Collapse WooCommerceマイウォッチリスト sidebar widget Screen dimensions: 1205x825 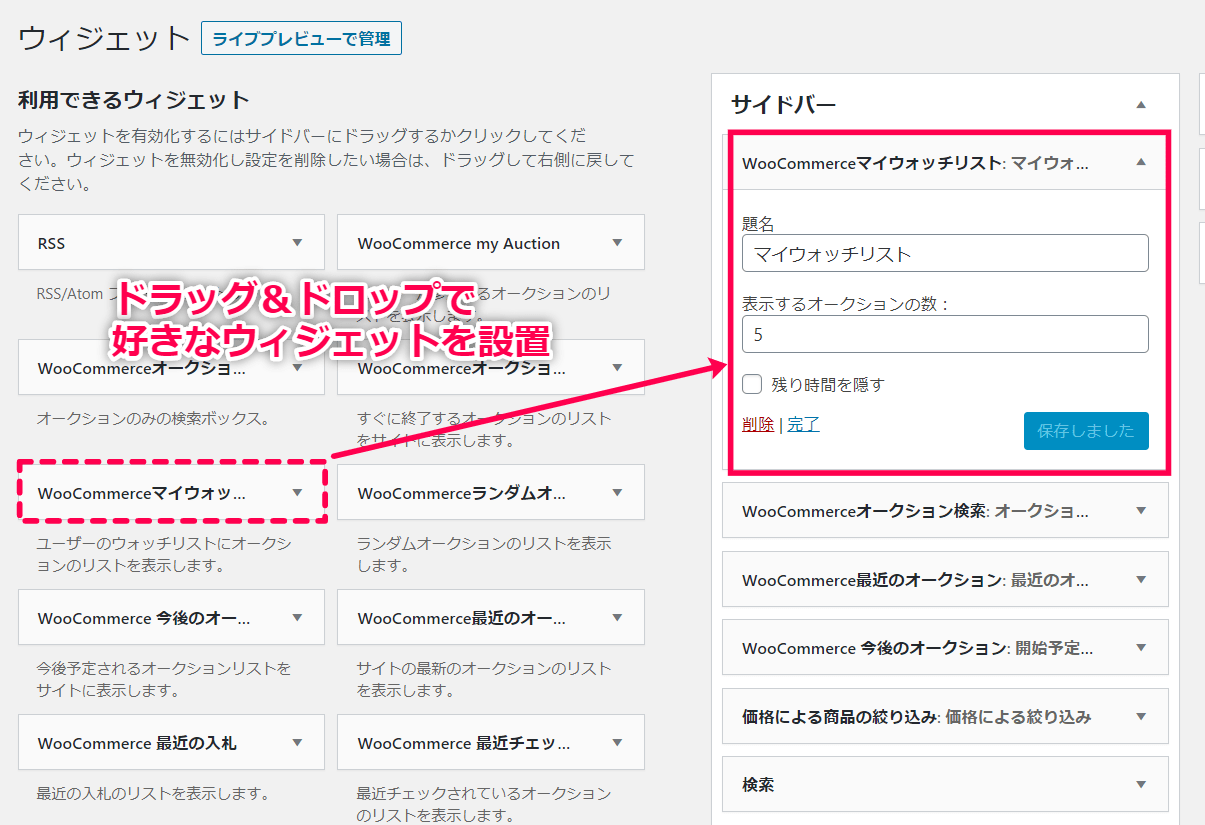[x=1141, y=162]
